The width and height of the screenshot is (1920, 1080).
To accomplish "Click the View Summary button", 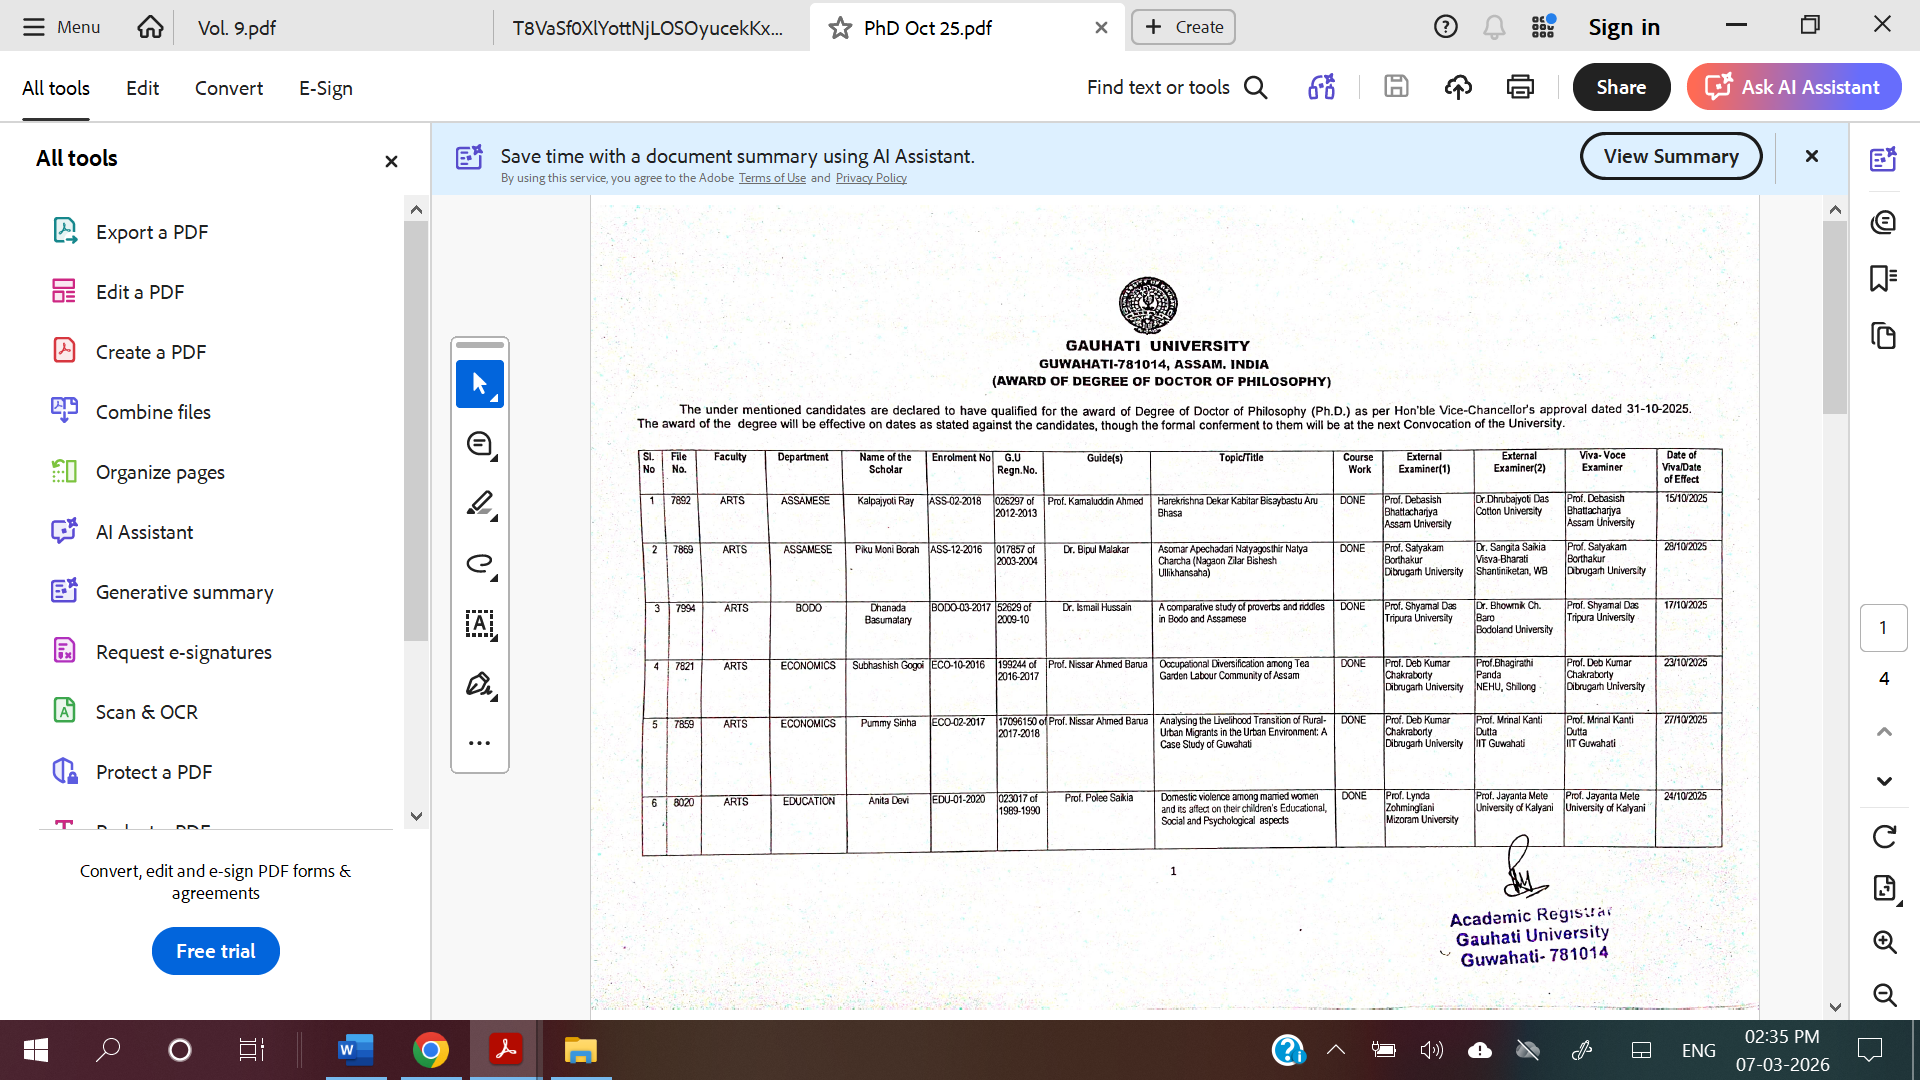I will [x=1670, y=156].
